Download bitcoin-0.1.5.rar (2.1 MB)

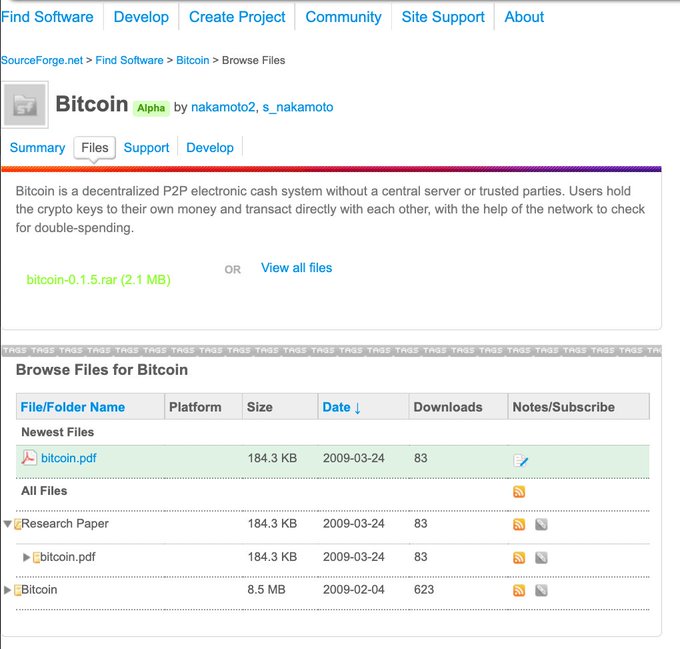(x=98, y=280)
